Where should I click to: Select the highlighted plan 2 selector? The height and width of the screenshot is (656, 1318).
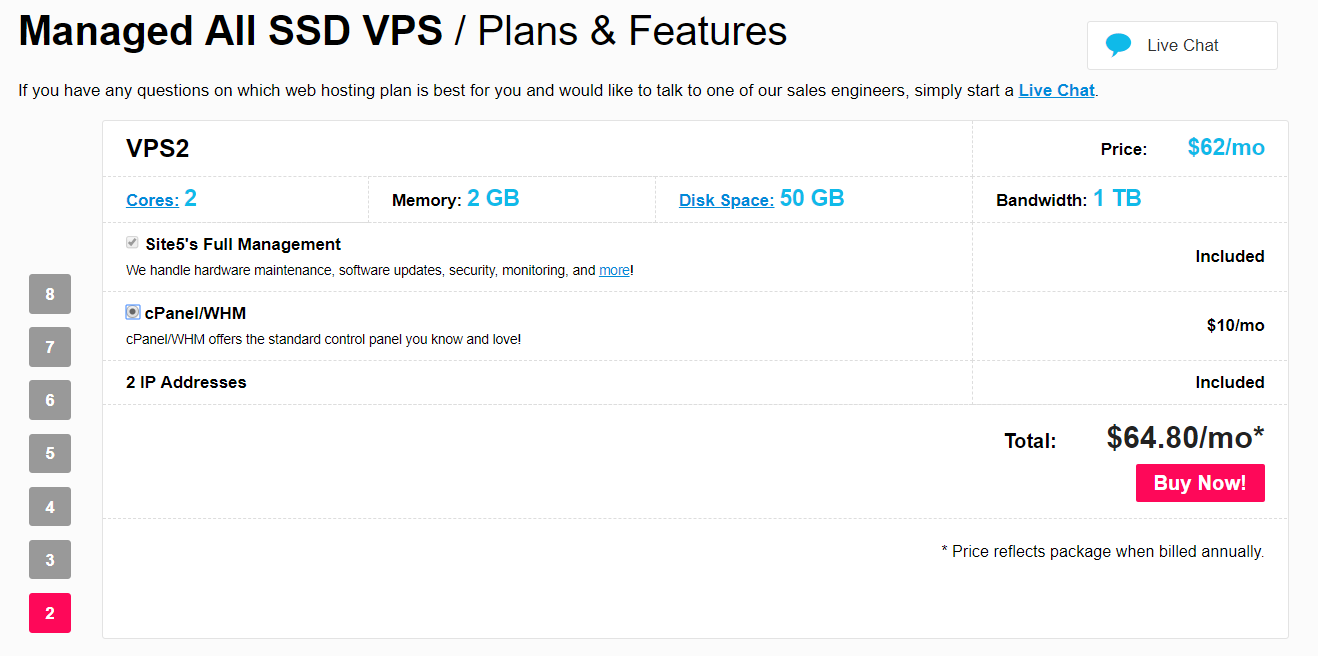(49, 612)
